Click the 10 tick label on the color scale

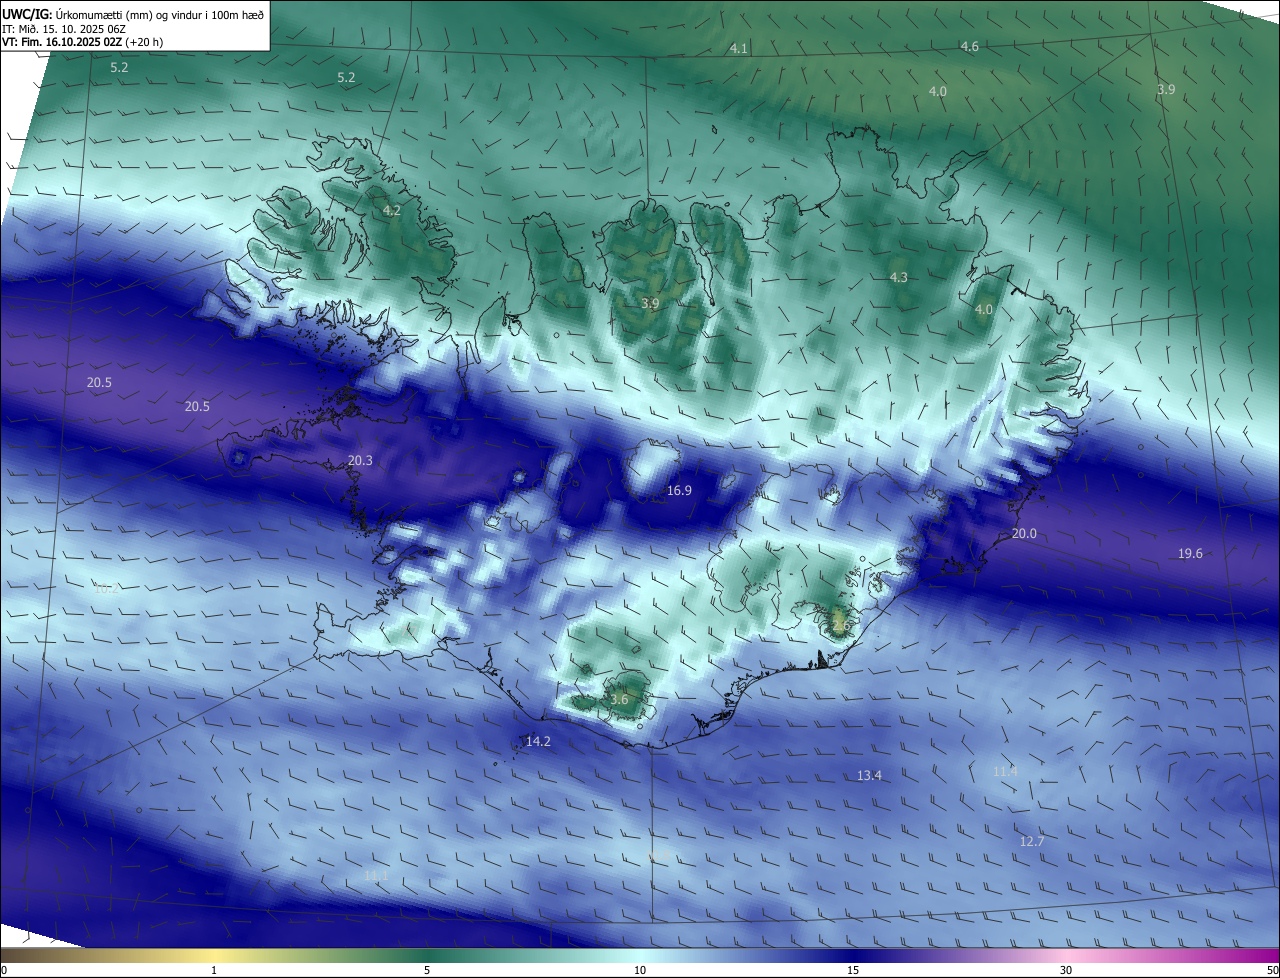pos(640,970)
